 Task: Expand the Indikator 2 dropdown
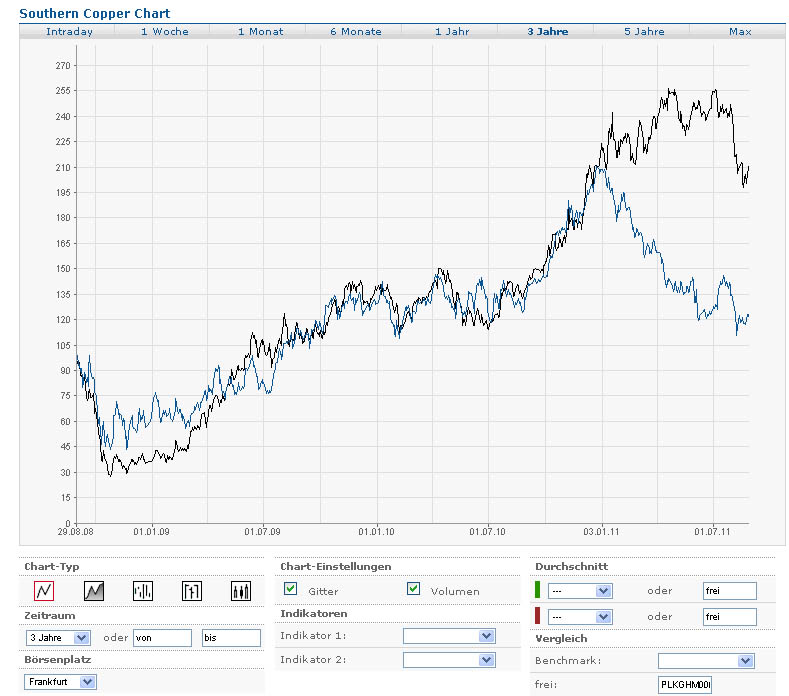tap(449, 660)
